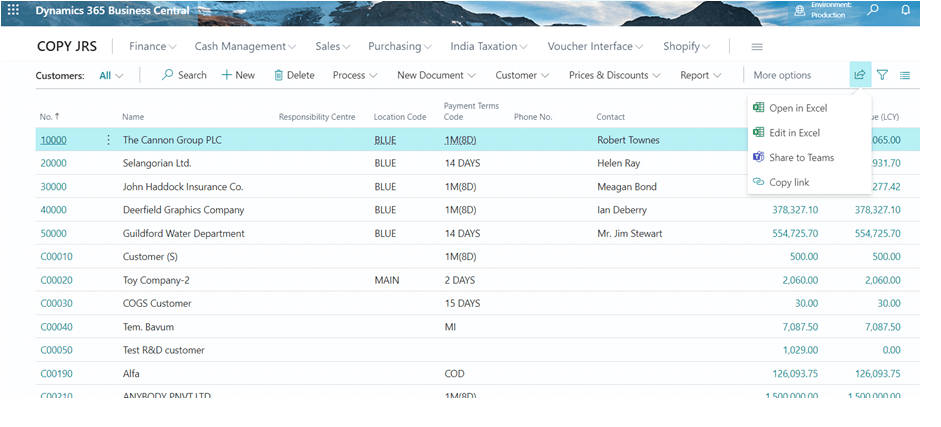The height and width of the screenshot is (427, 941).
Task: Click the COPY JRS company name
Action: (x=67, y=46)
